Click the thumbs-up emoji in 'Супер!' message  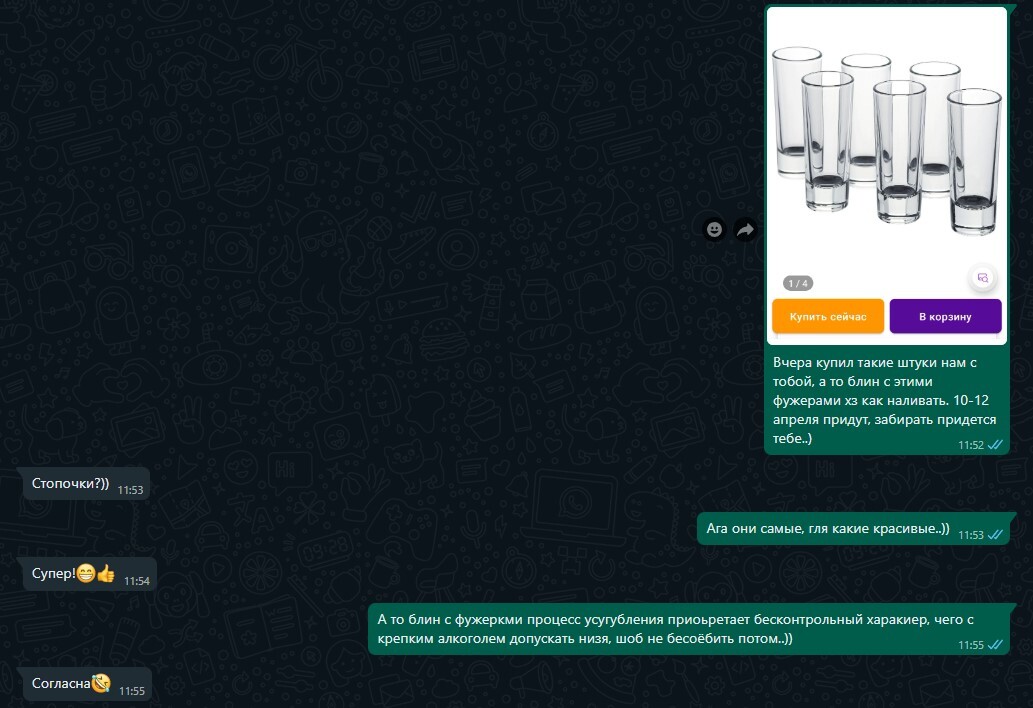106,574
